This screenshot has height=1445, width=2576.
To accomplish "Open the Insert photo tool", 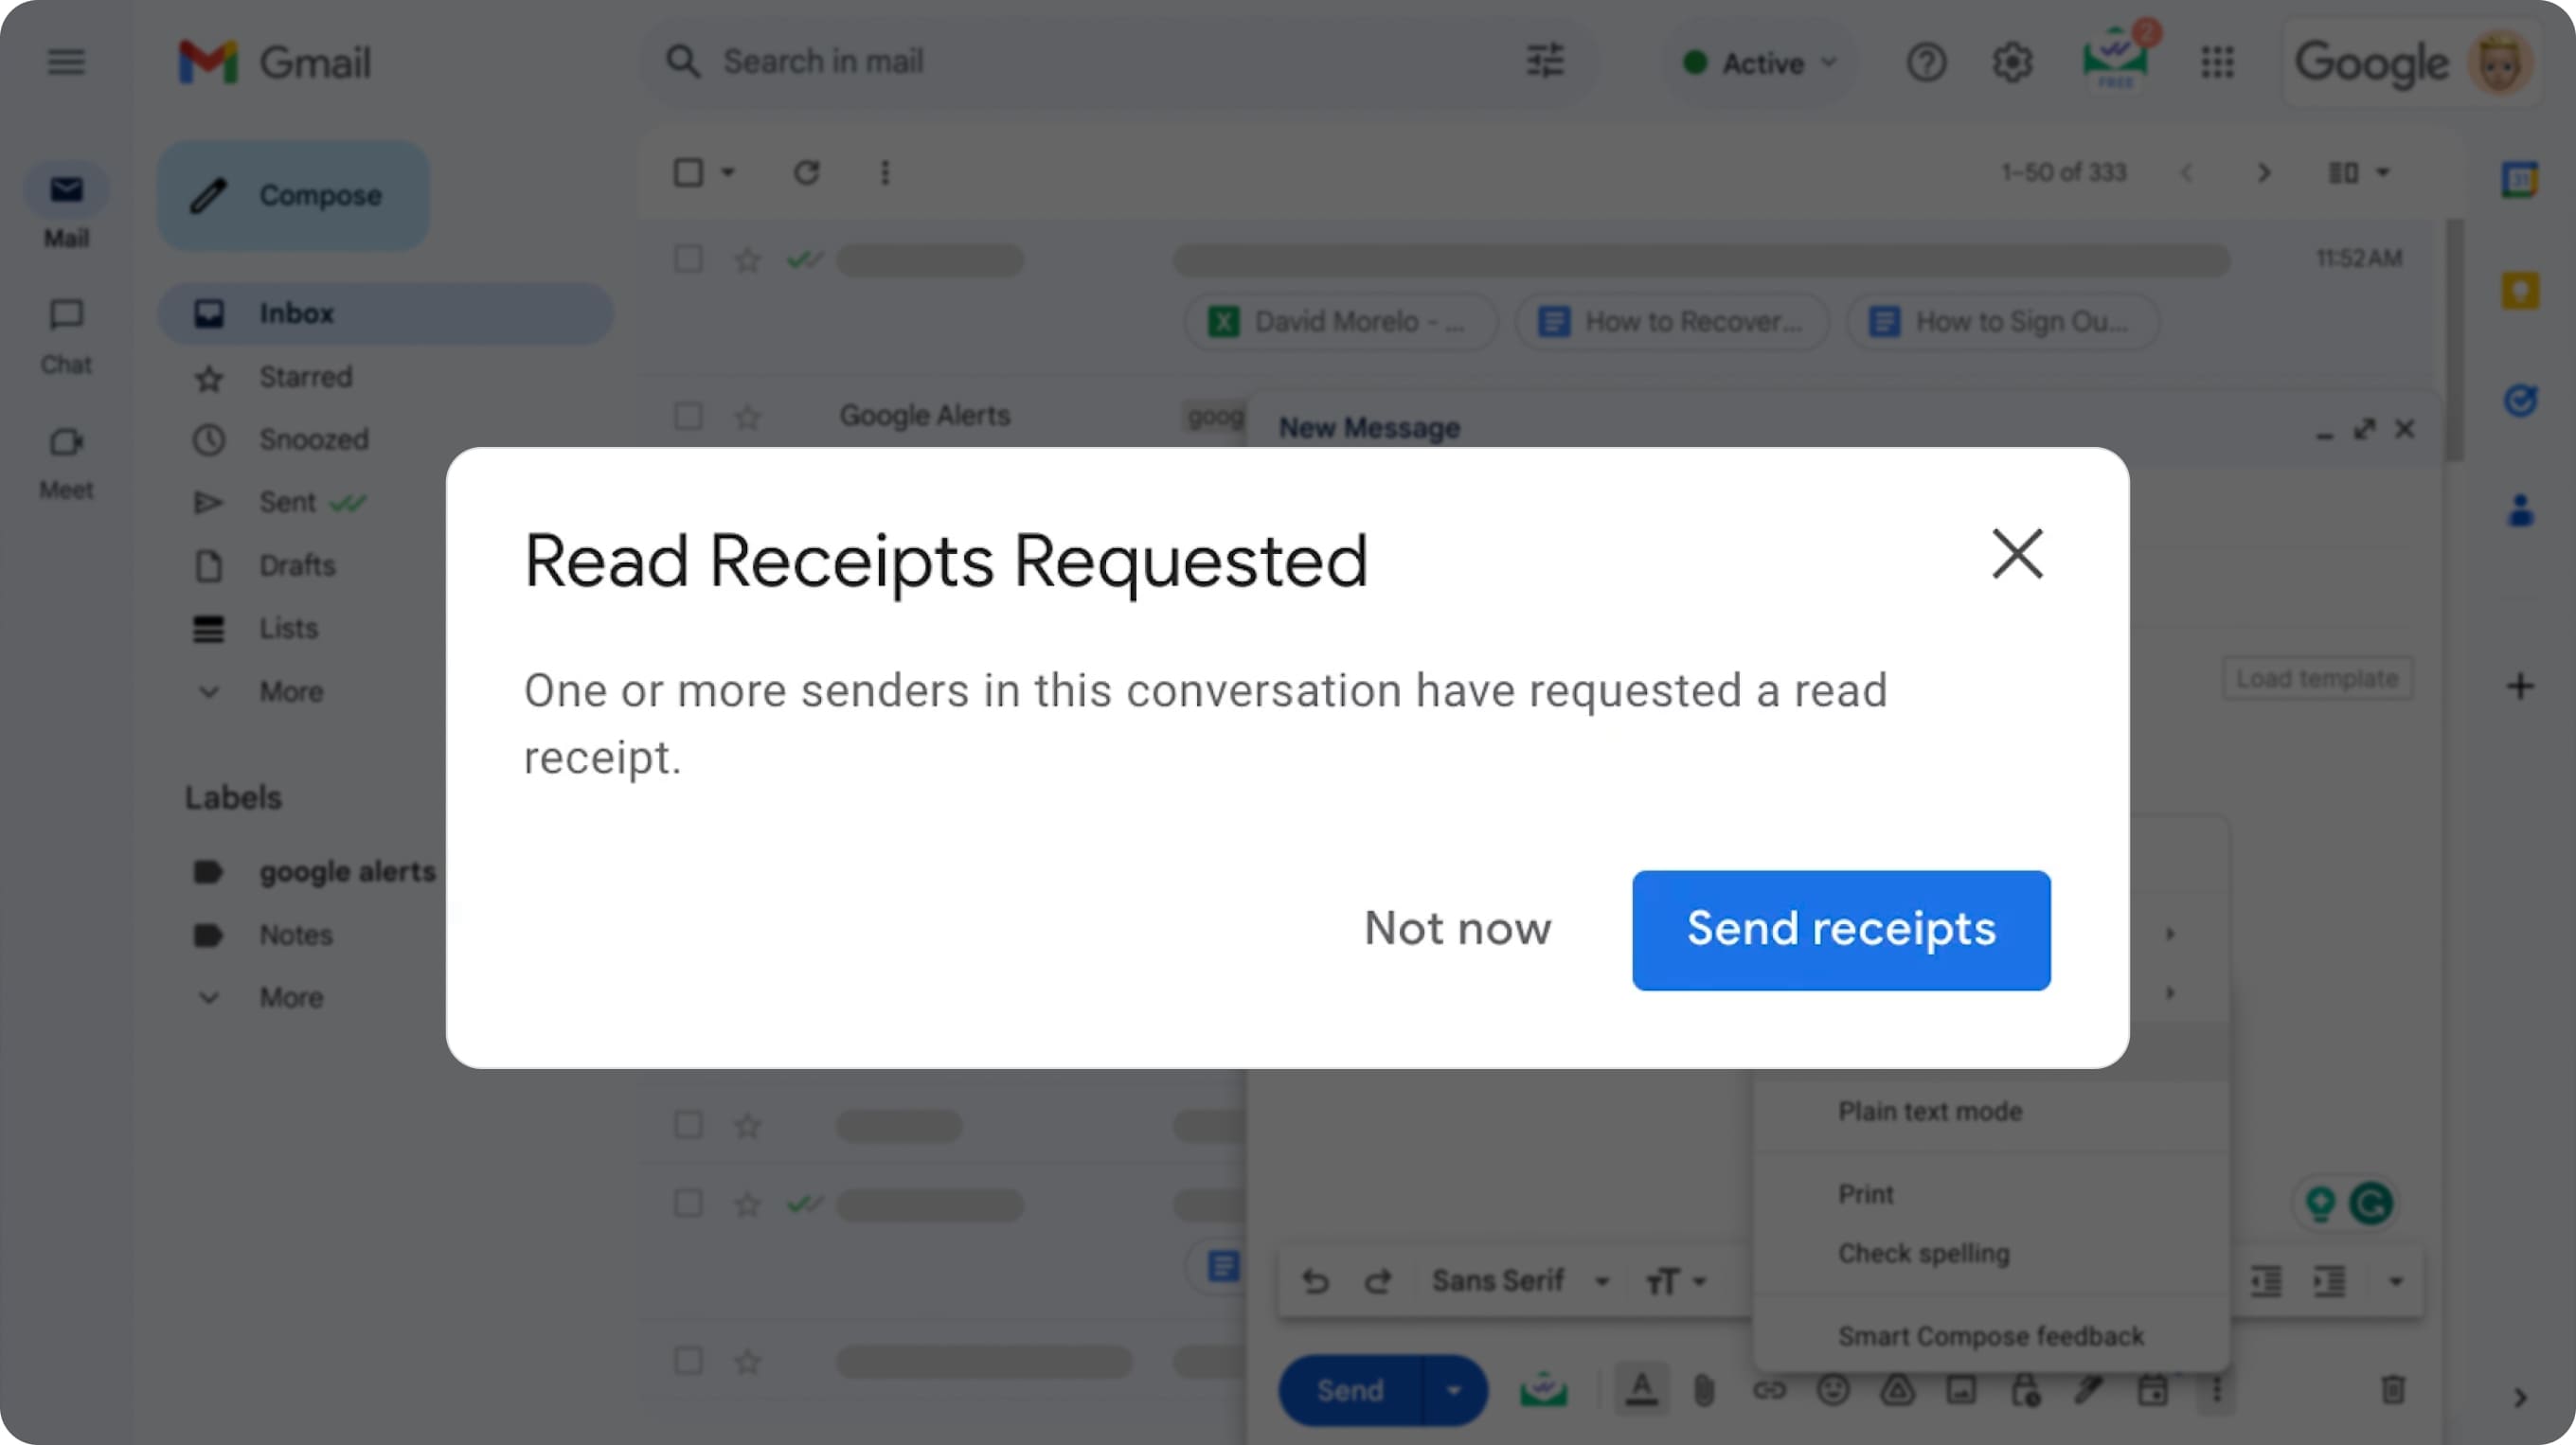I will [1962, 1389].
